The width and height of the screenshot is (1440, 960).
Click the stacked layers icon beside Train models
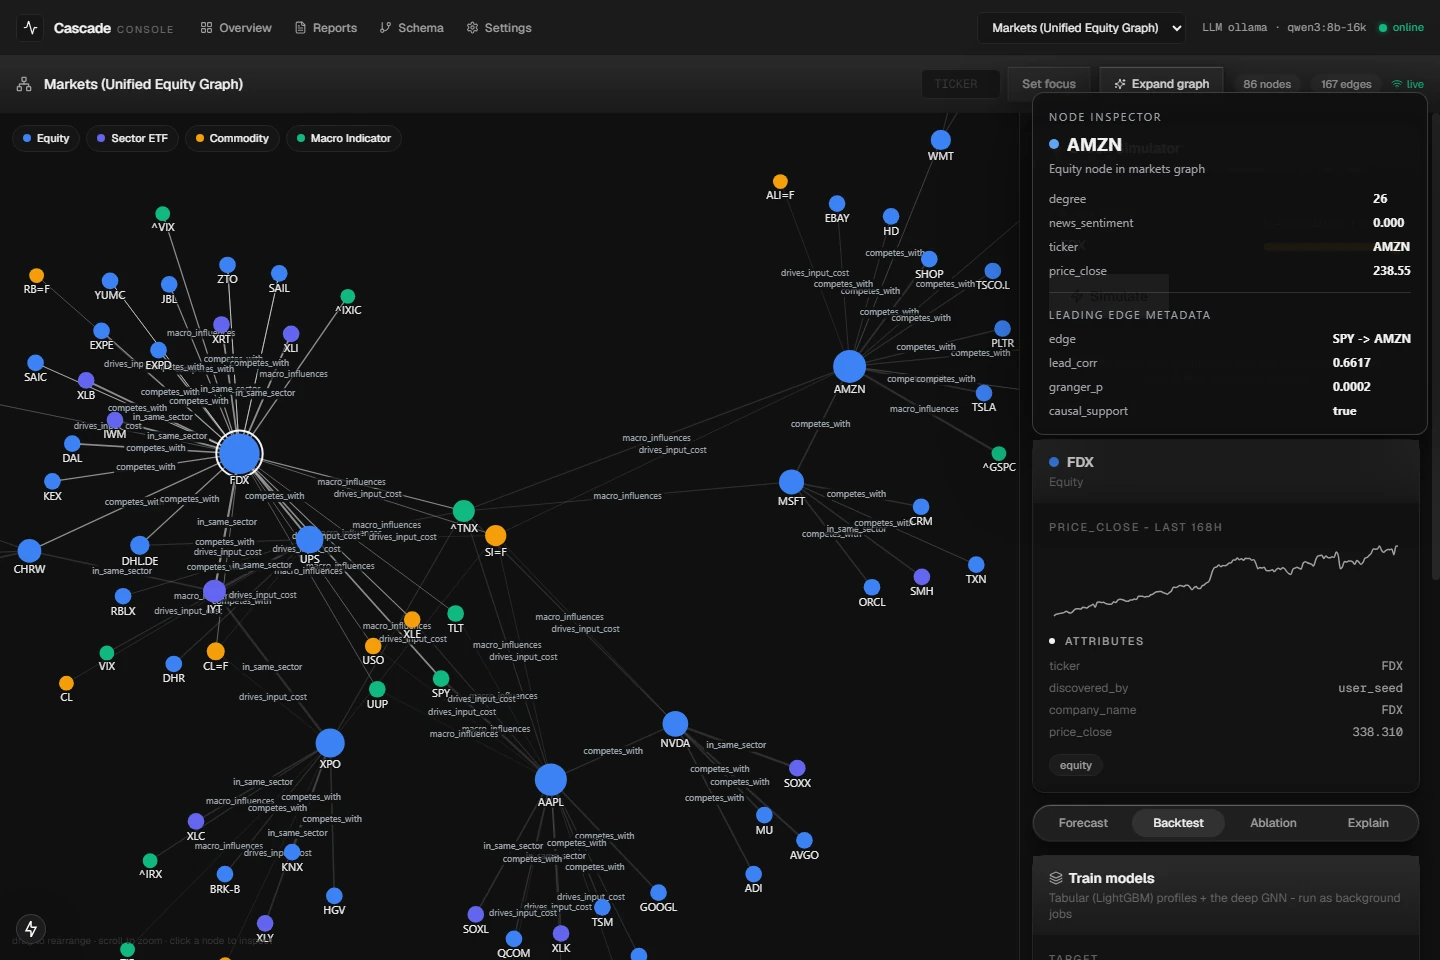pos(1056,878)
